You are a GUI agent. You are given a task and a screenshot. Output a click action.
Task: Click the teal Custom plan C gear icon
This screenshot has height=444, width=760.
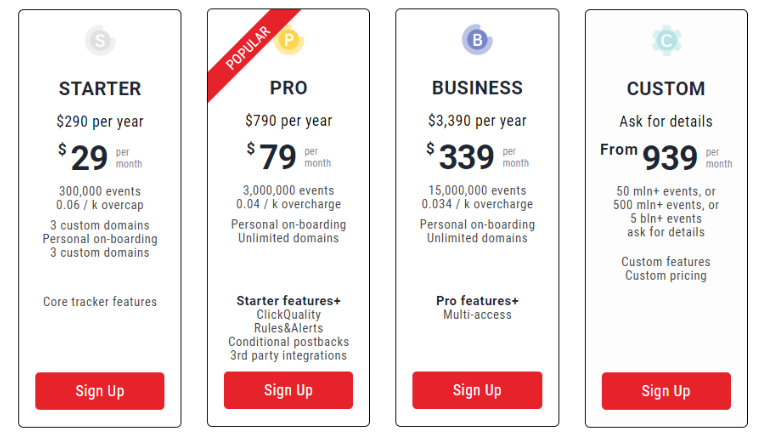[666, 40]
